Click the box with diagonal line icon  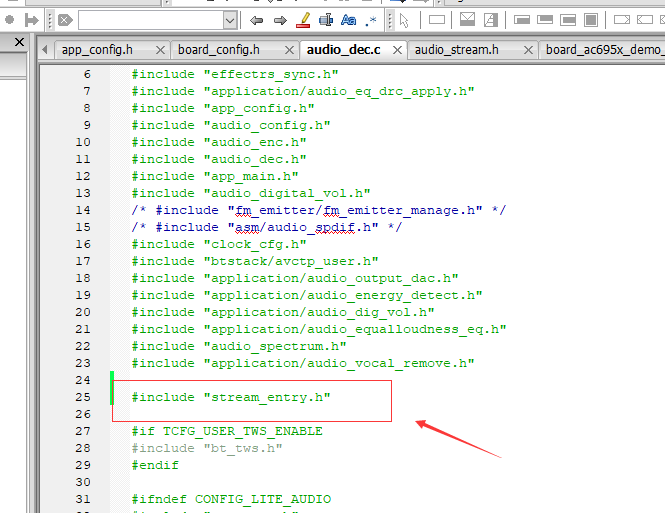coord(491,20)
